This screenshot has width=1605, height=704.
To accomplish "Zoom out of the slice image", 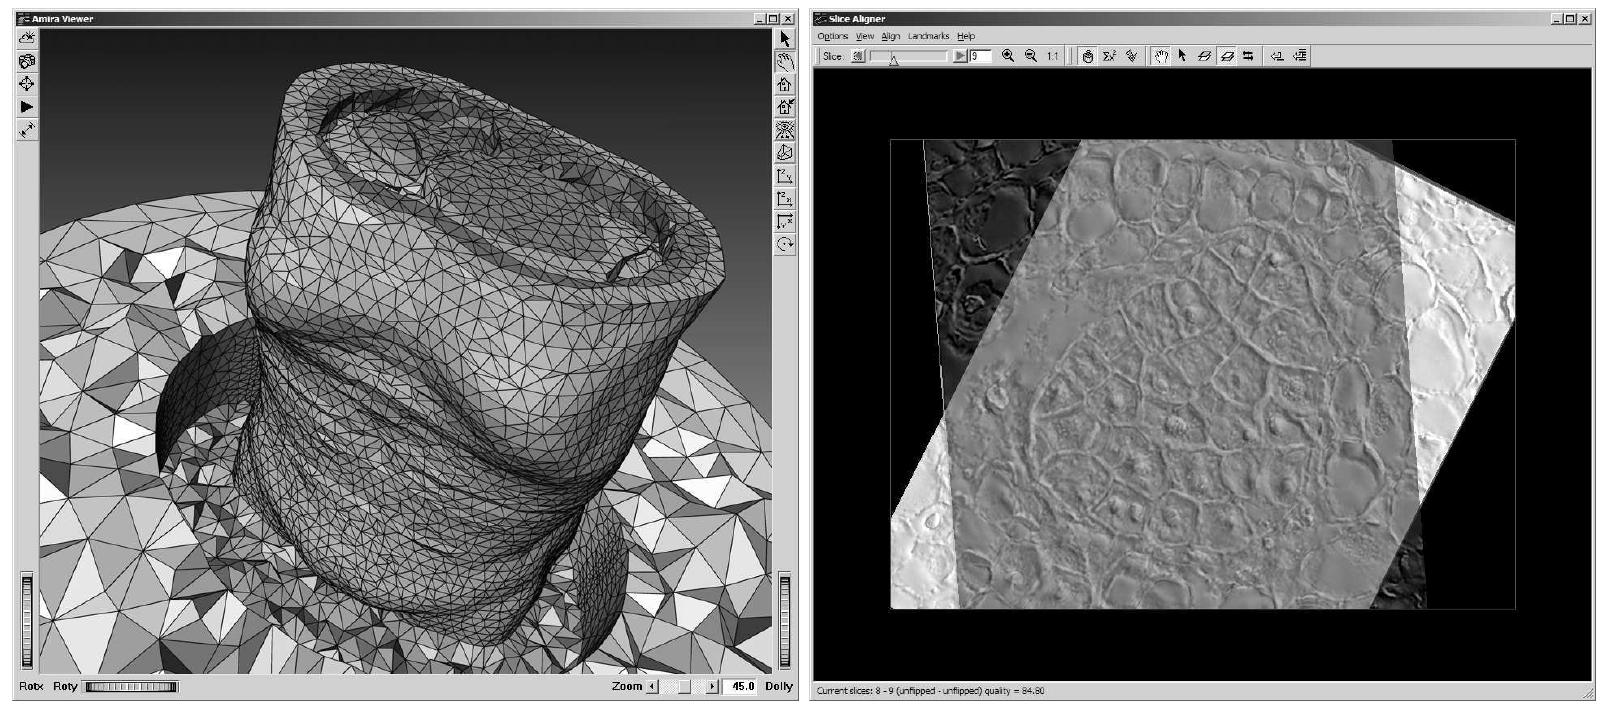I will pos(1031,57).
